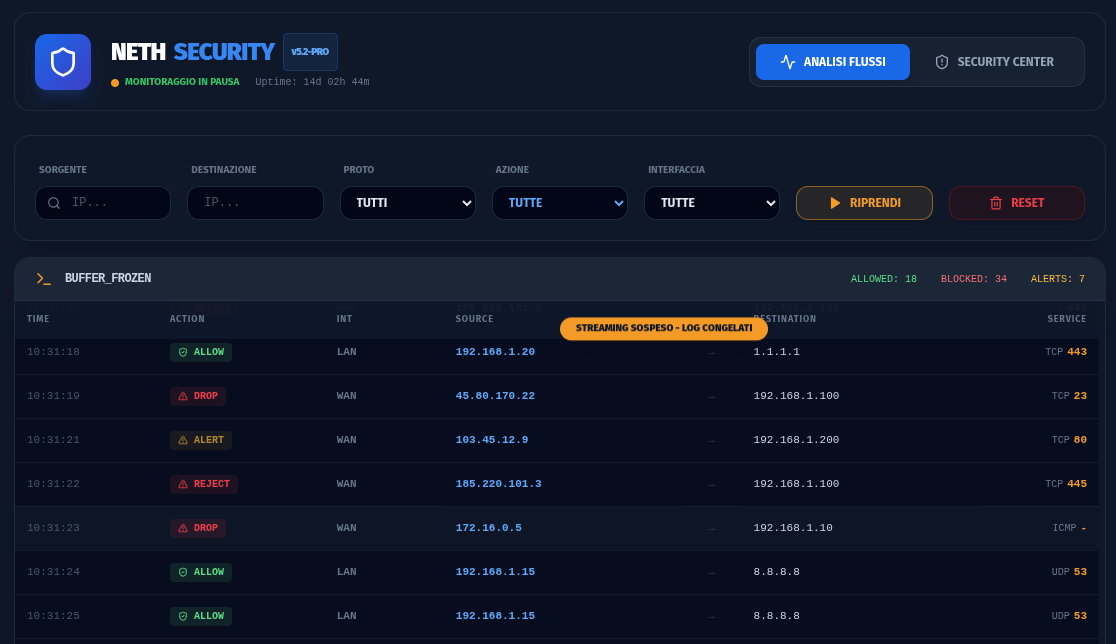This screenshot has width=1116, height=644.
Task: Click the REJECT badge for source 185.220.101.3
Action: (x=203, y=484)
